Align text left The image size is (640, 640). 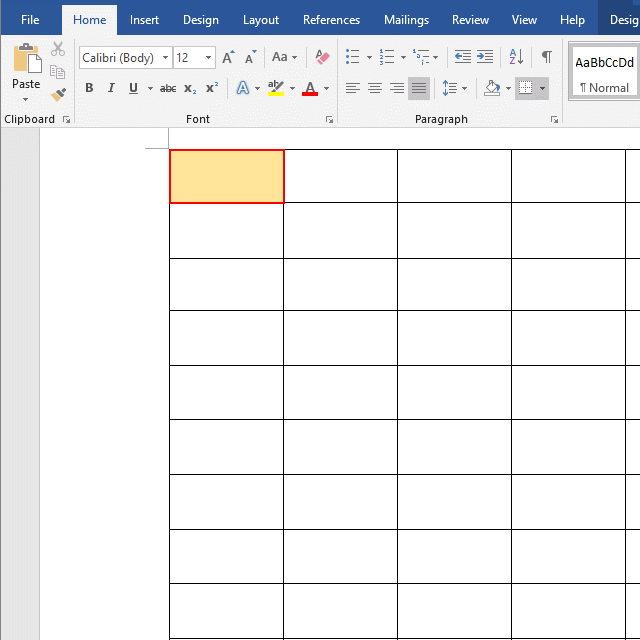(x=353, y=88)
